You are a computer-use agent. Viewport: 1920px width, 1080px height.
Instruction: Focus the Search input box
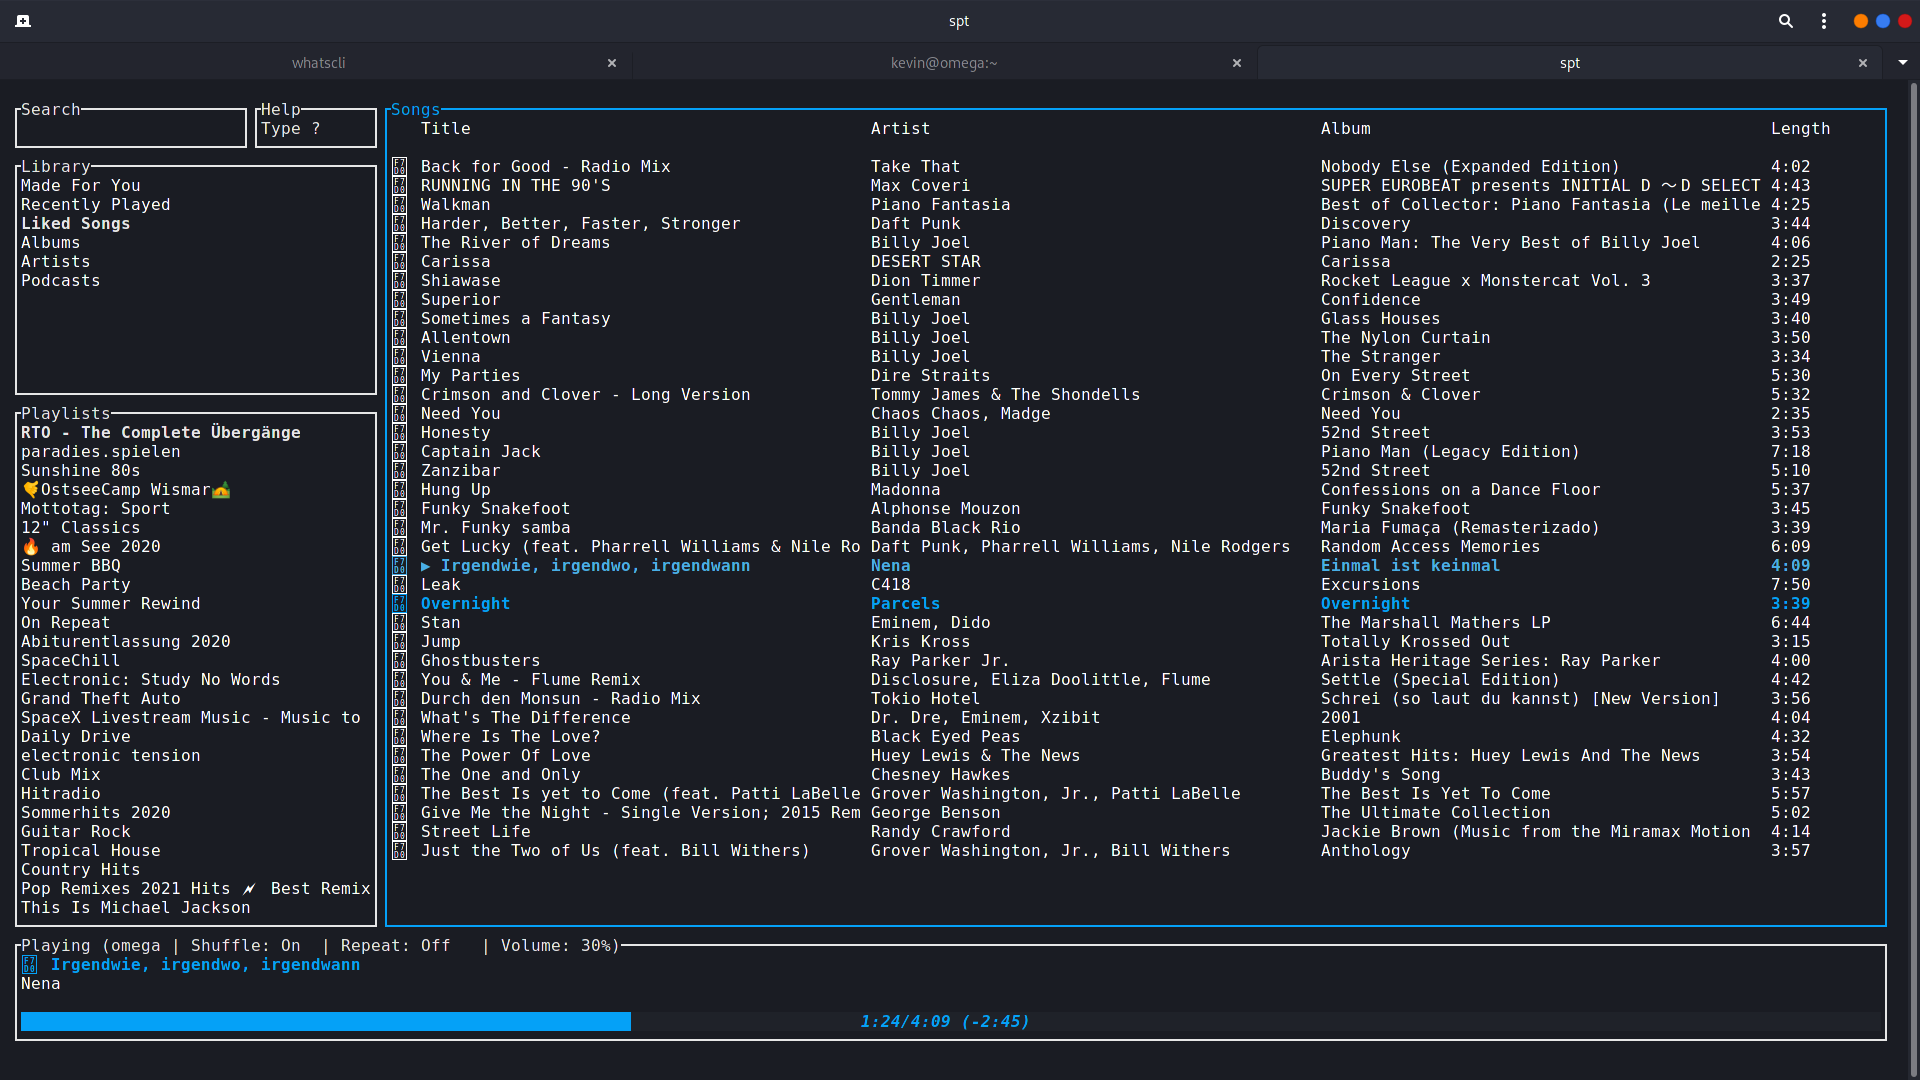click(131, 129)
